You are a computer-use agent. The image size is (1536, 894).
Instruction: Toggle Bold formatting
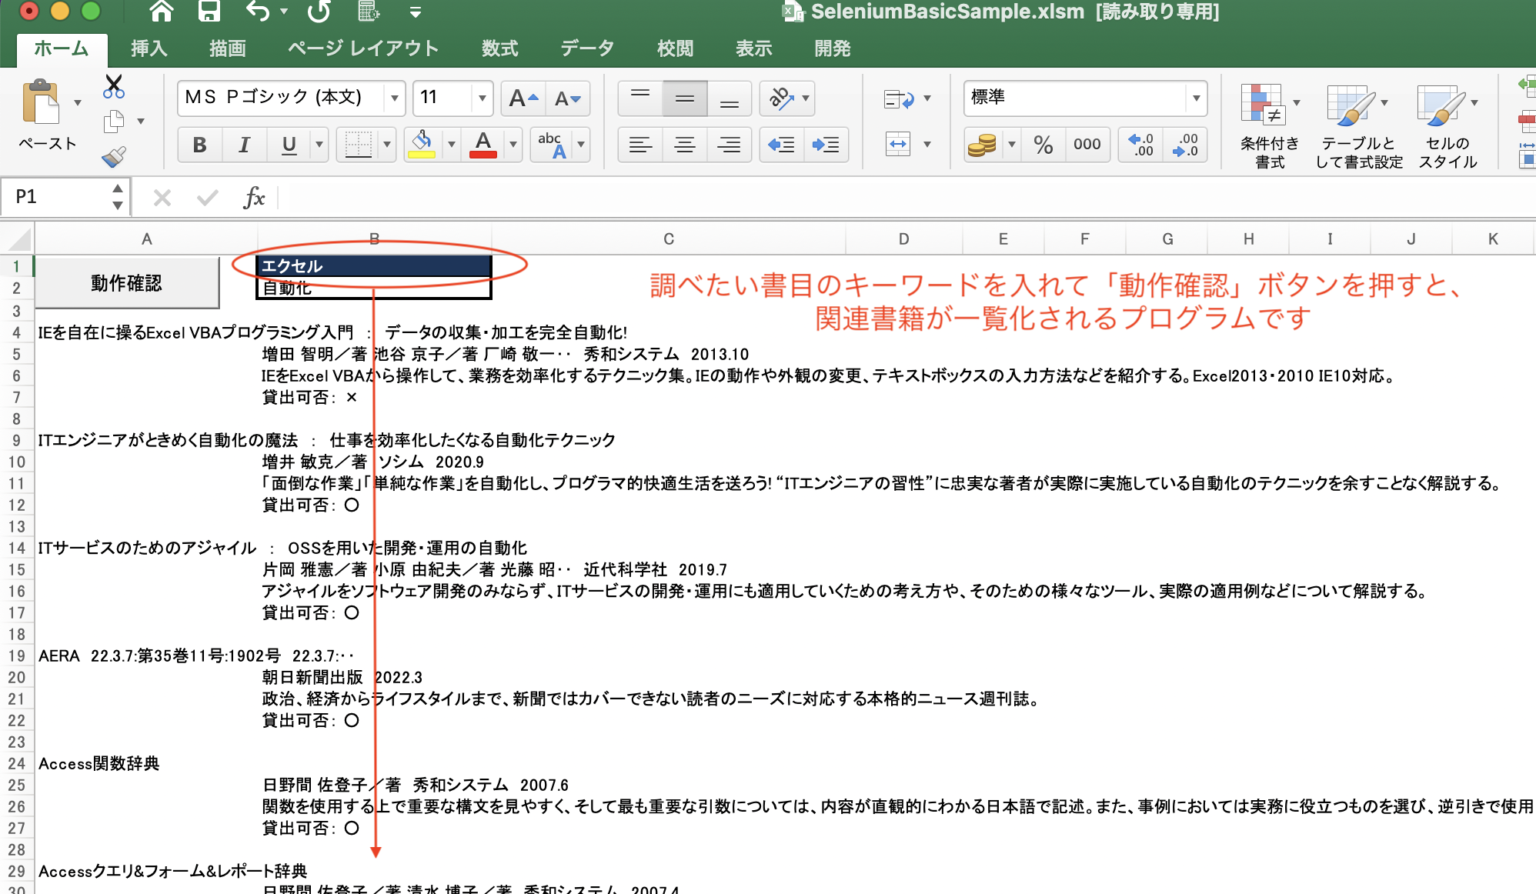pyautogui.click(x=199, y=145)
